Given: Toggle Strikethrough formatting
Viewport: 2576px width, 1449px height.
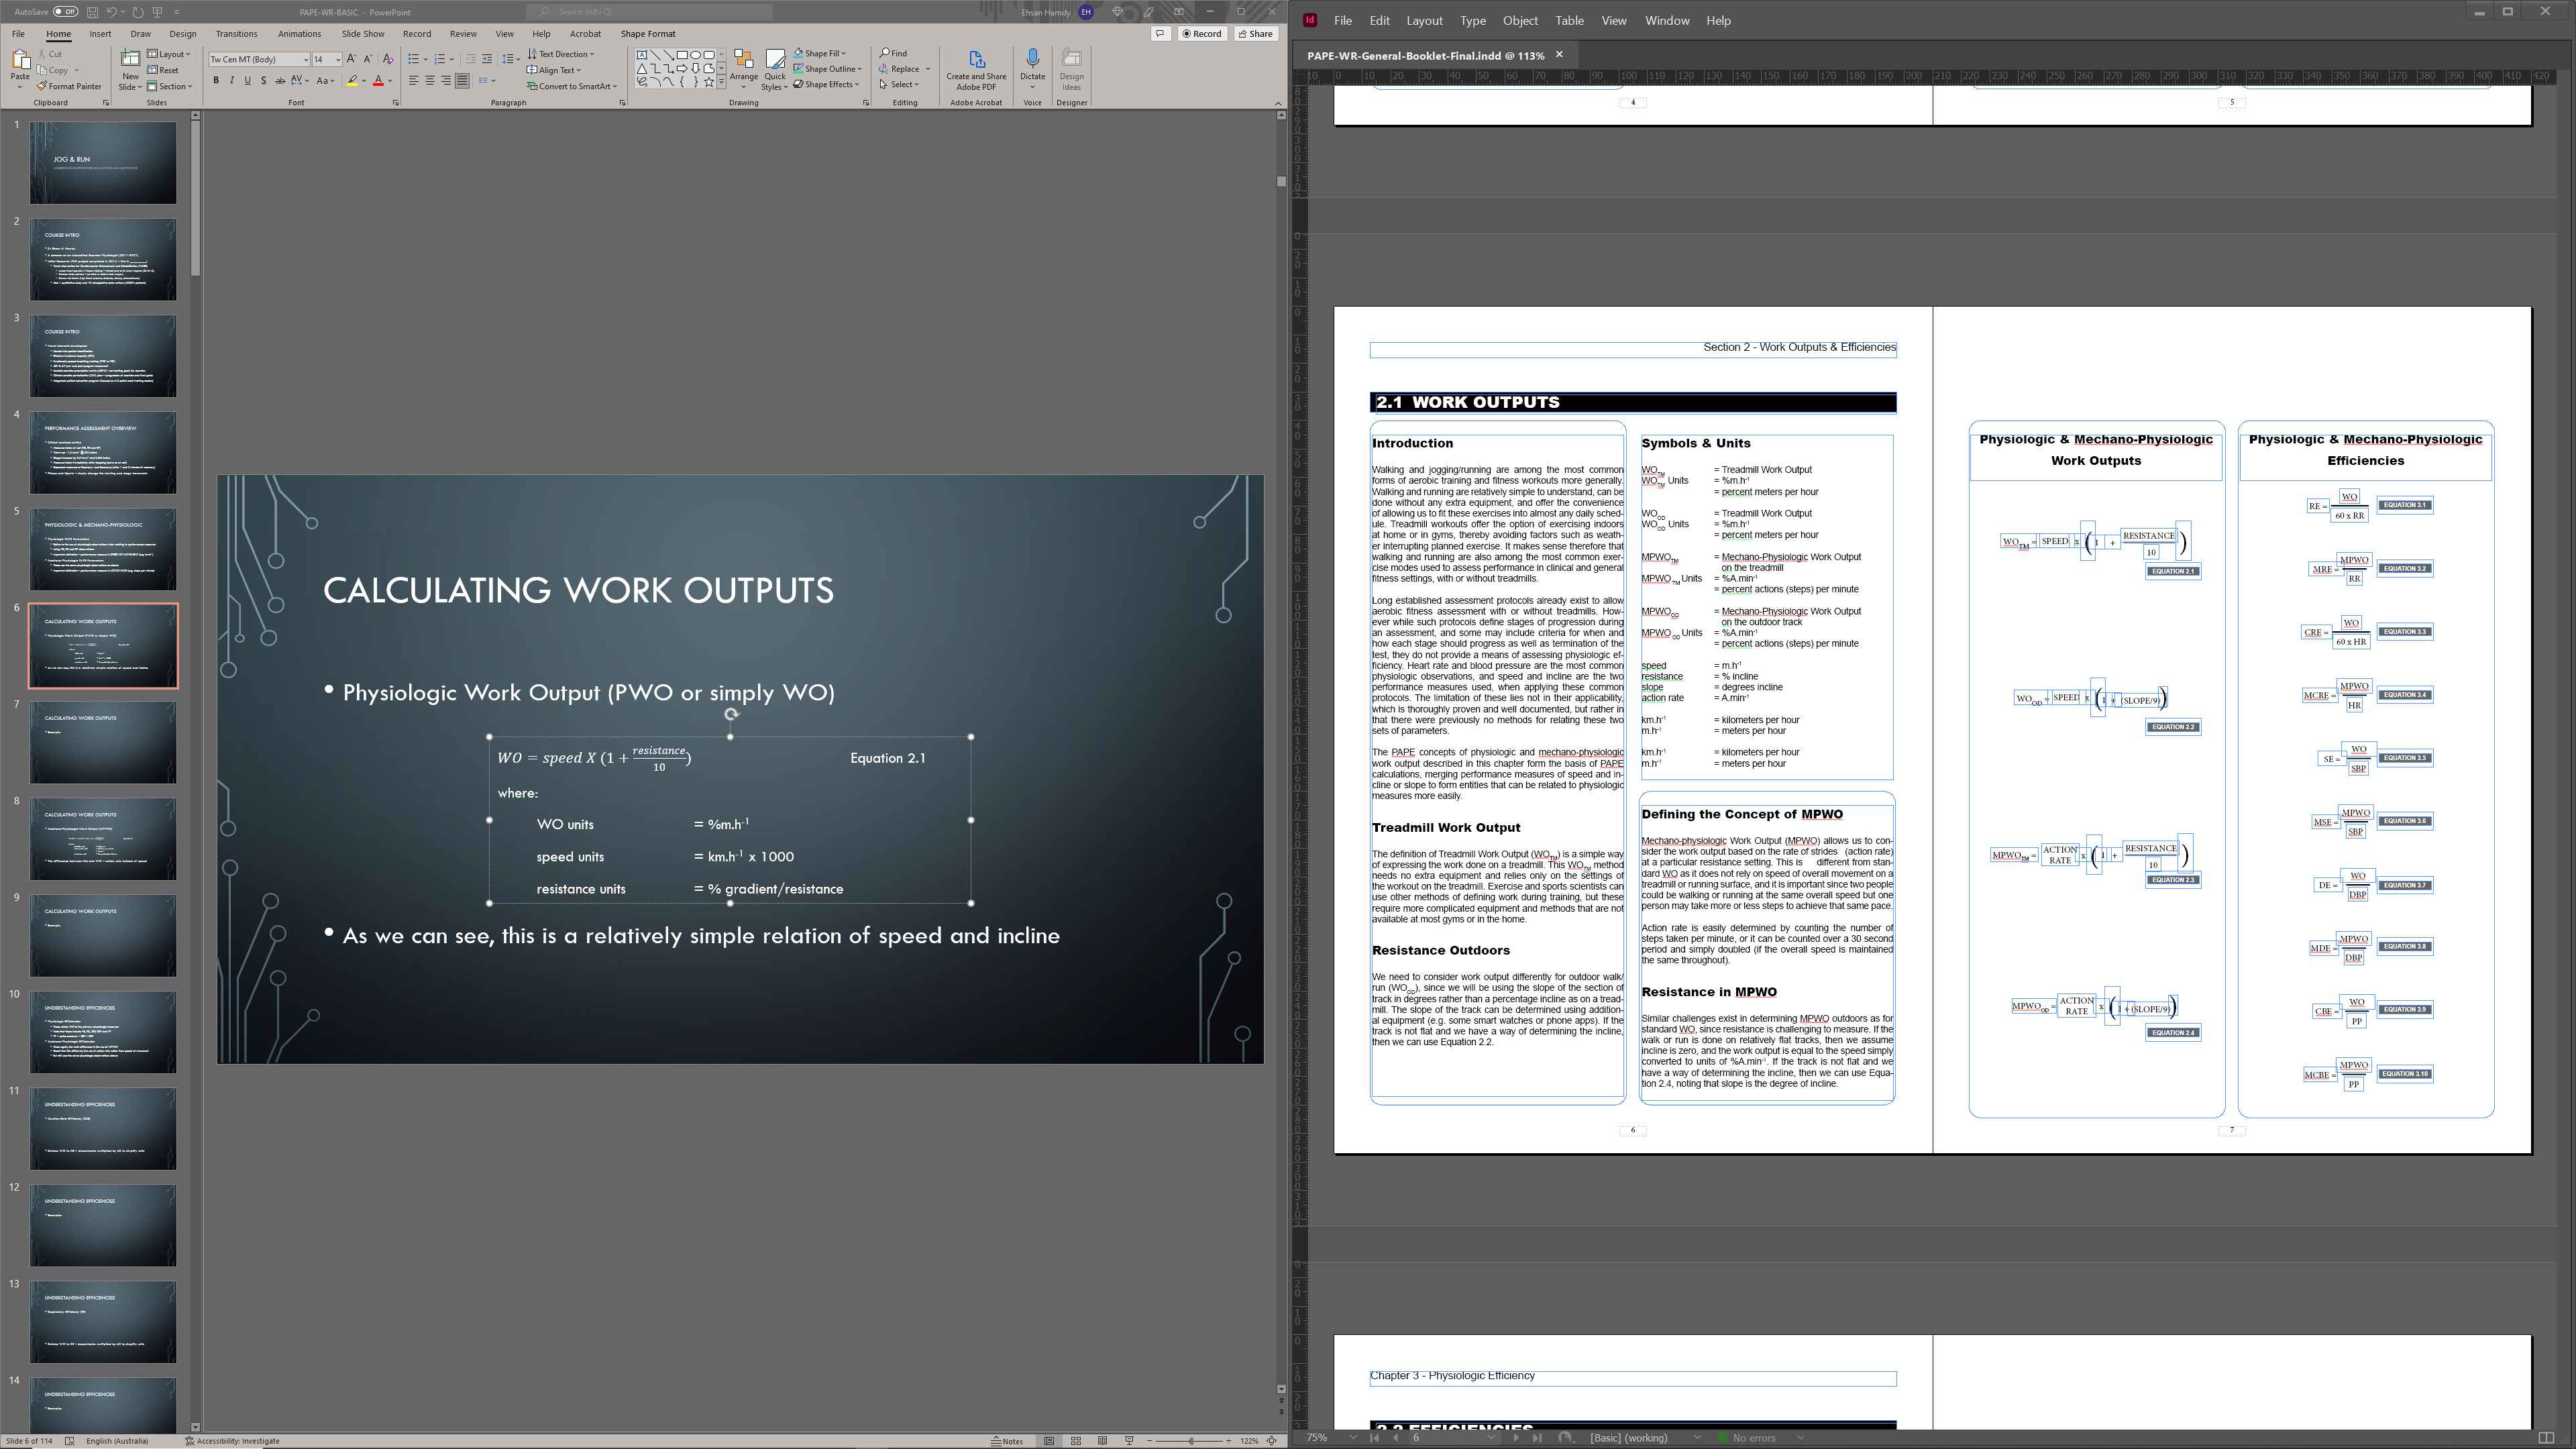Looking at the screenshot, I should coord(280,81).
